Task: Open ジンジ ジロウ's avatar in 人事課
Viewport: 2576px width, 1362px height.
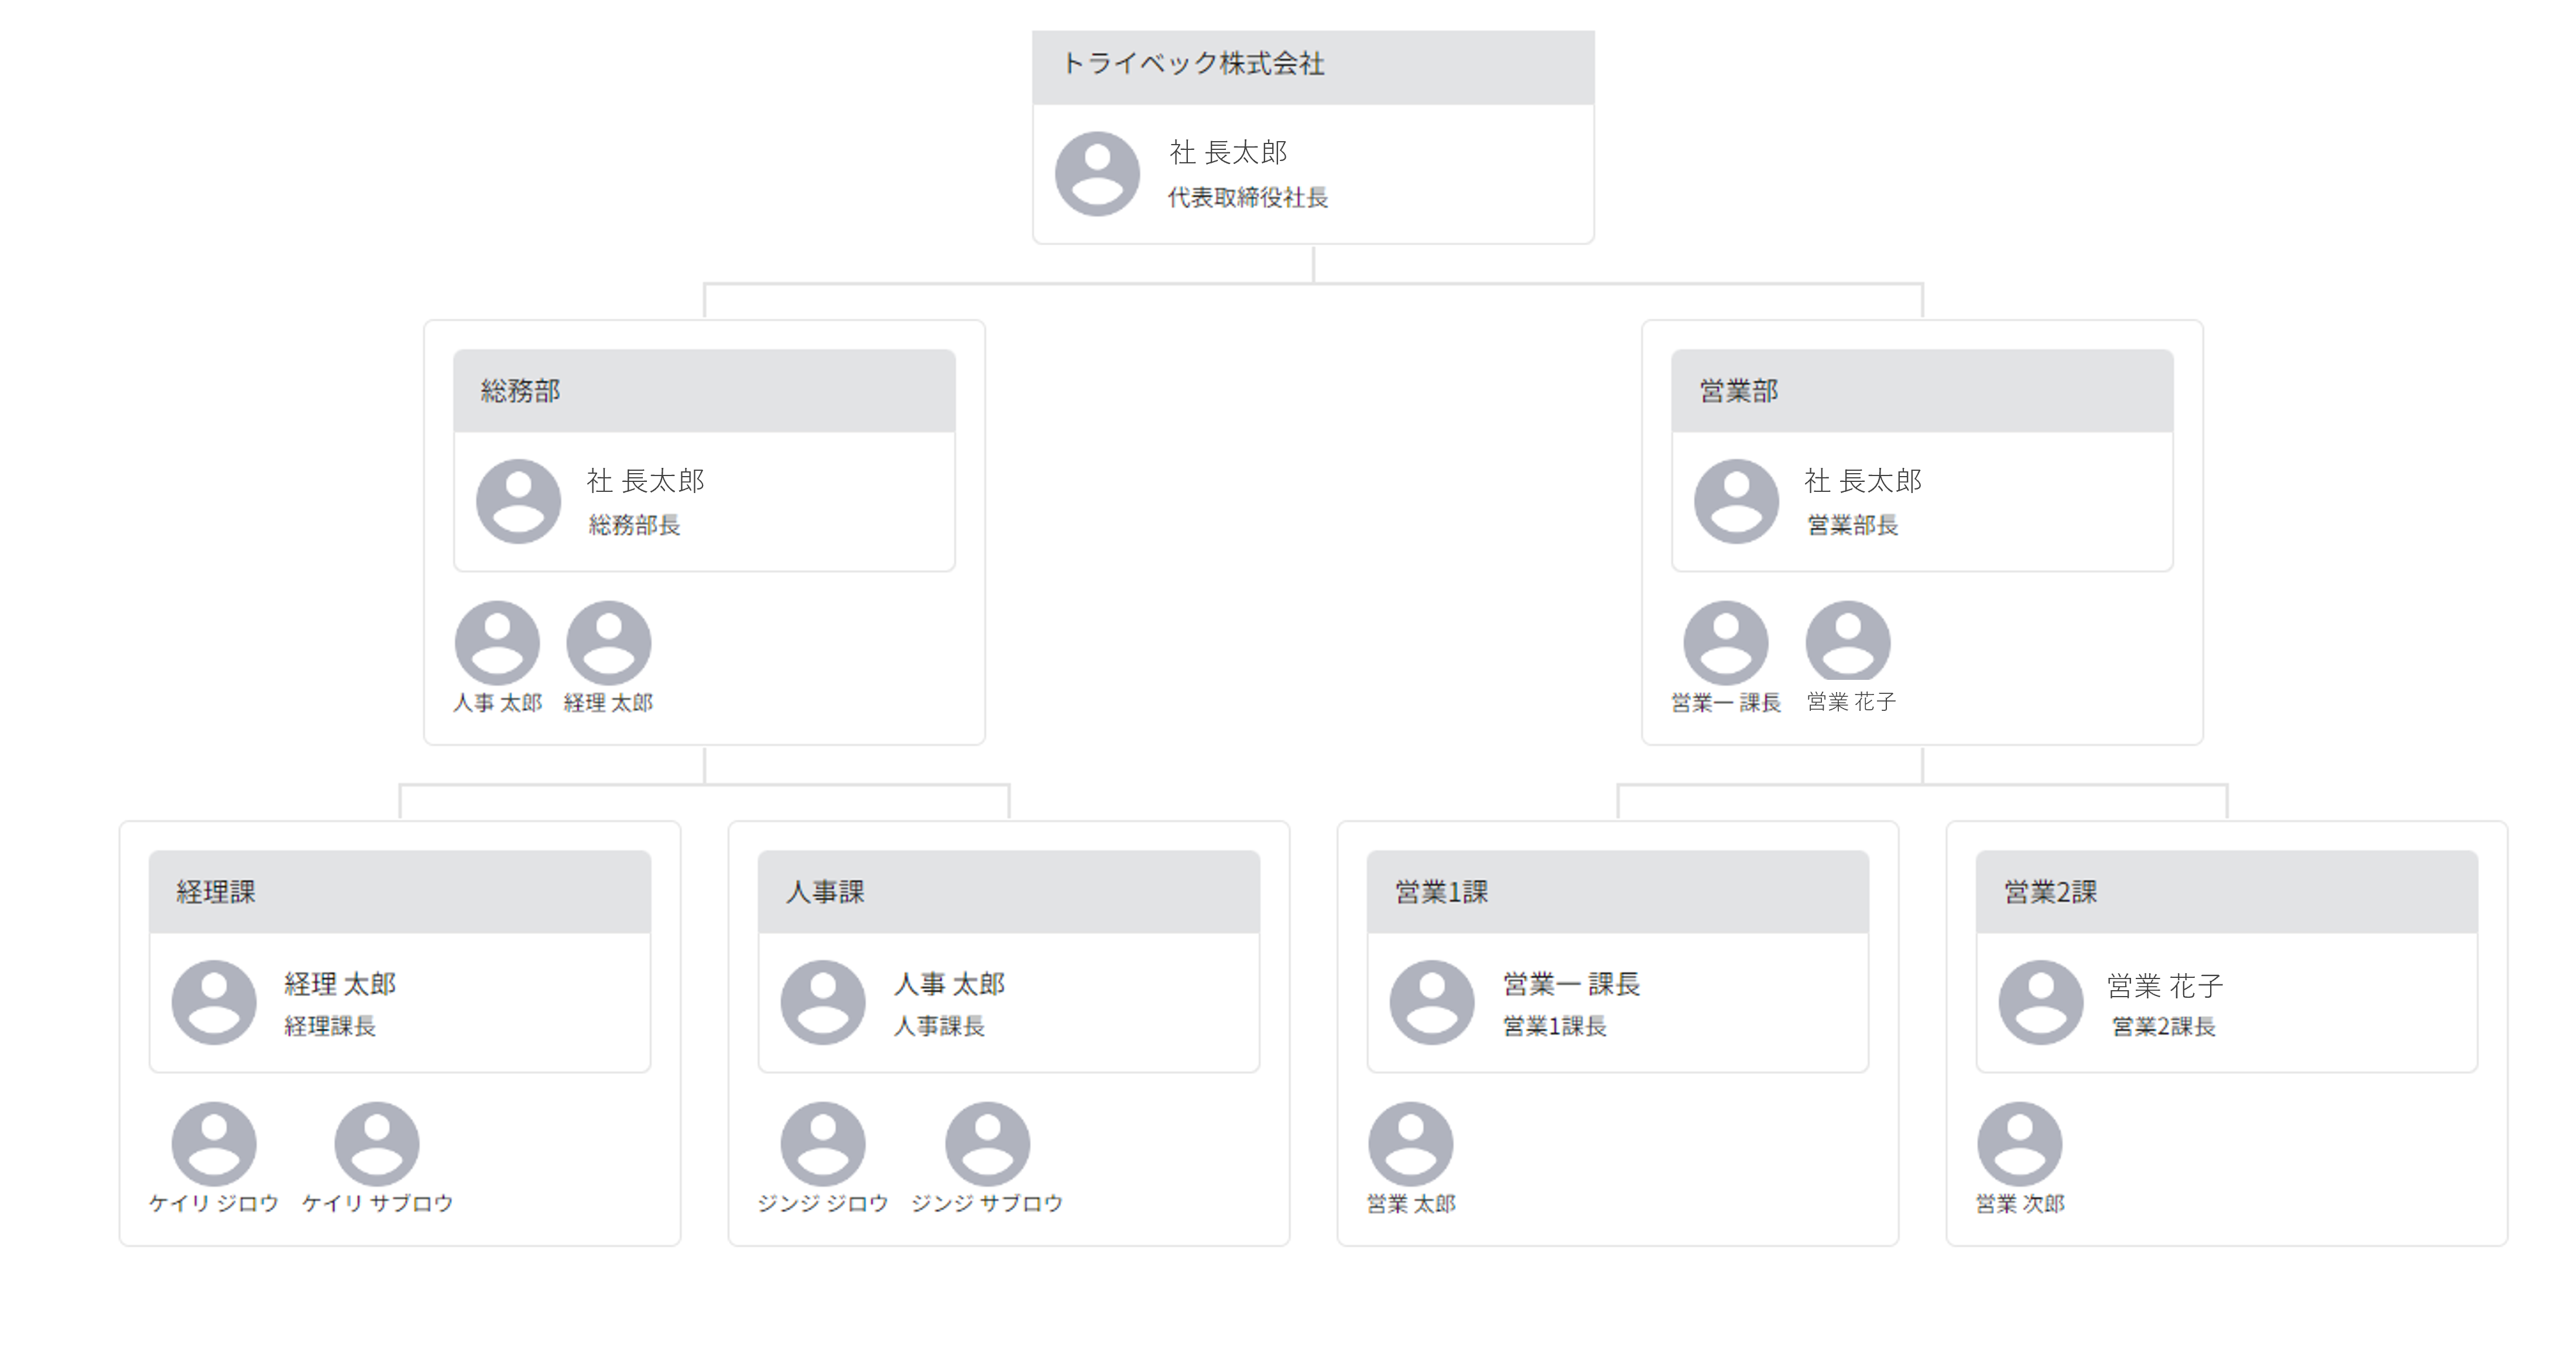Action: click(823, 1144)
